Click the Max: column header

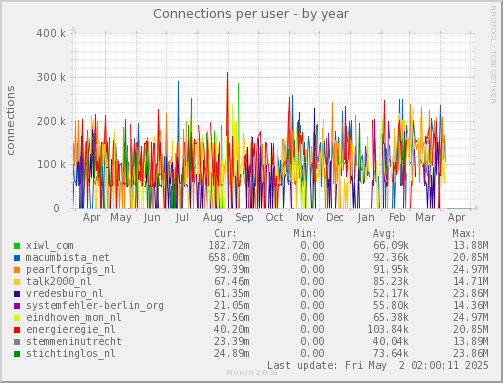pyautogui.click(x=464, y=233)
